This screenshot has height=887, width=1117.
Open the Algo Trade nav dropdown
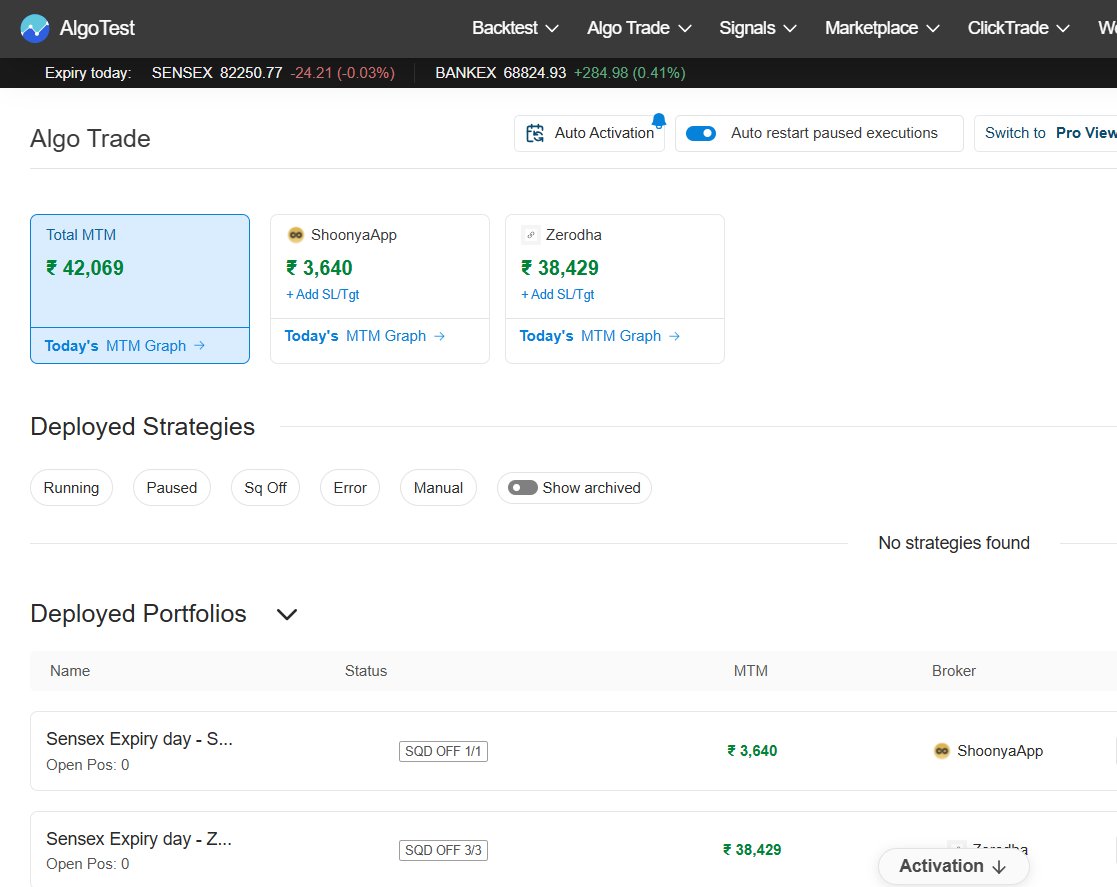coord(639,28)
